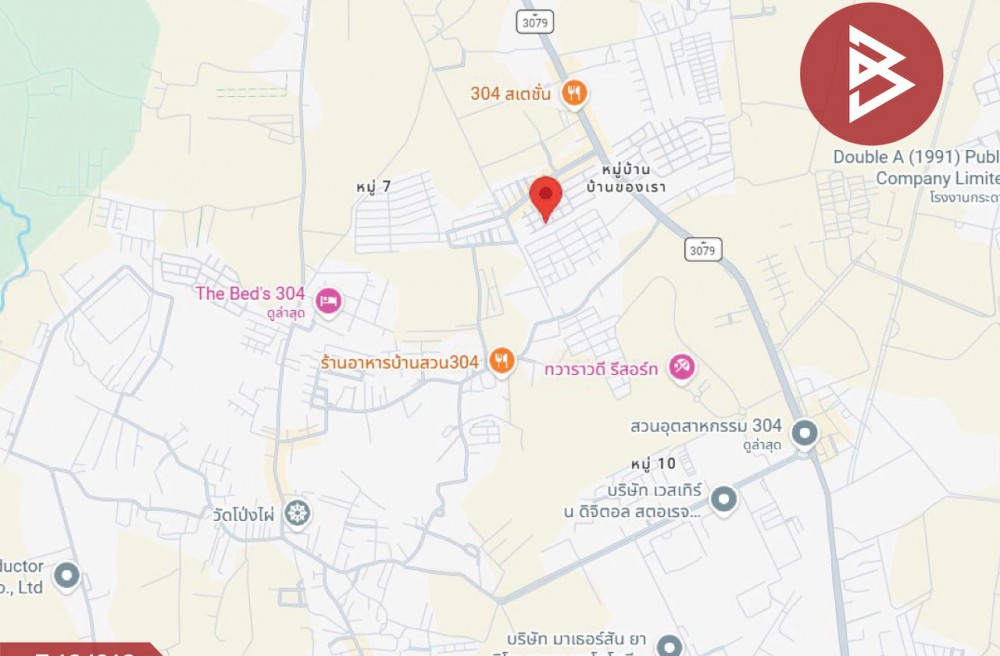The height and width of the screenshot is (656, 1000).
Task: Click the red triangular logo badge
Action: 871,73
